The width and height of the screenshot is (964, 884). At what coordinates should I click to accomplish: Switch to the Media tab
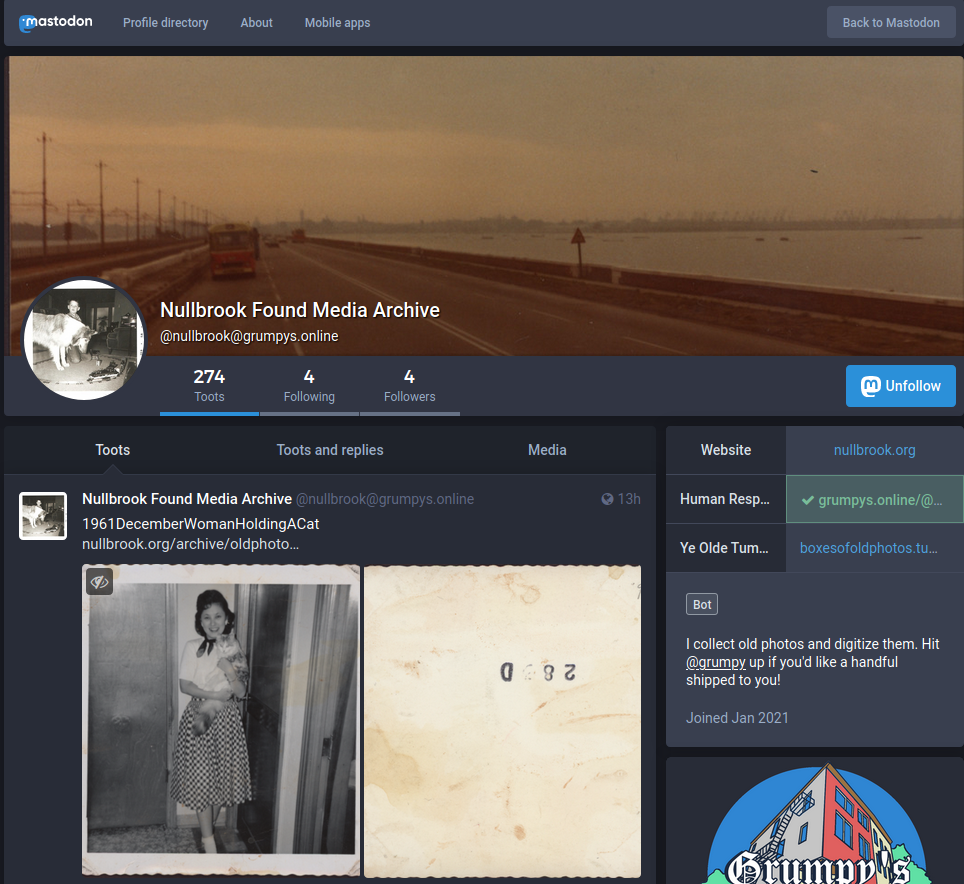click(x=547, y=450)
